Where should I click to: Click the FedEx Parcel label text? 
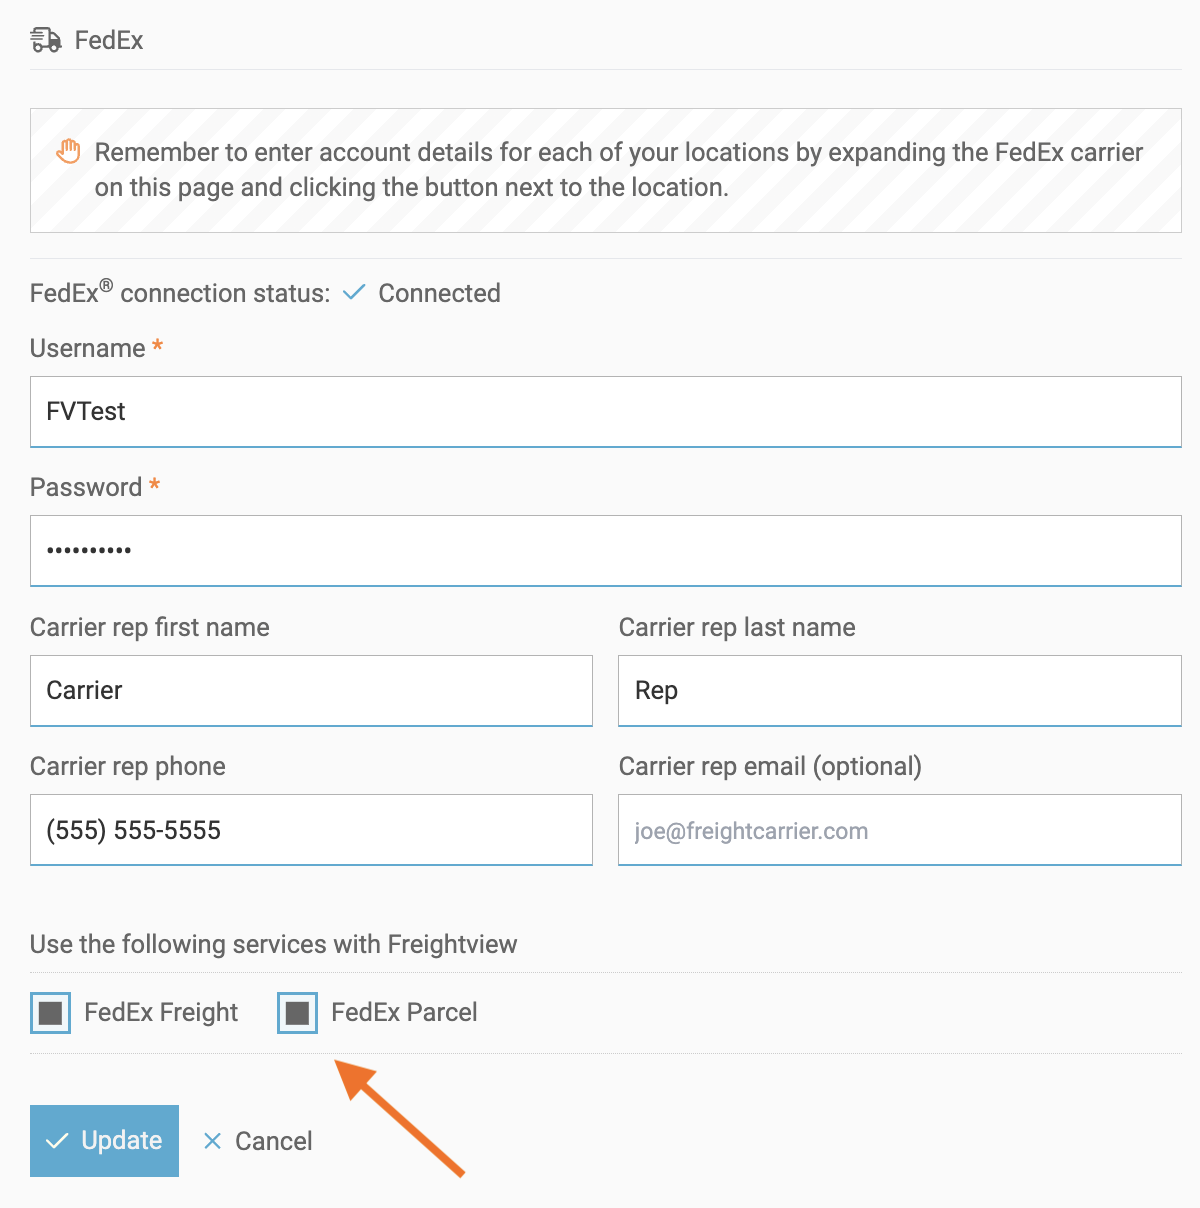click(404, 1013)
